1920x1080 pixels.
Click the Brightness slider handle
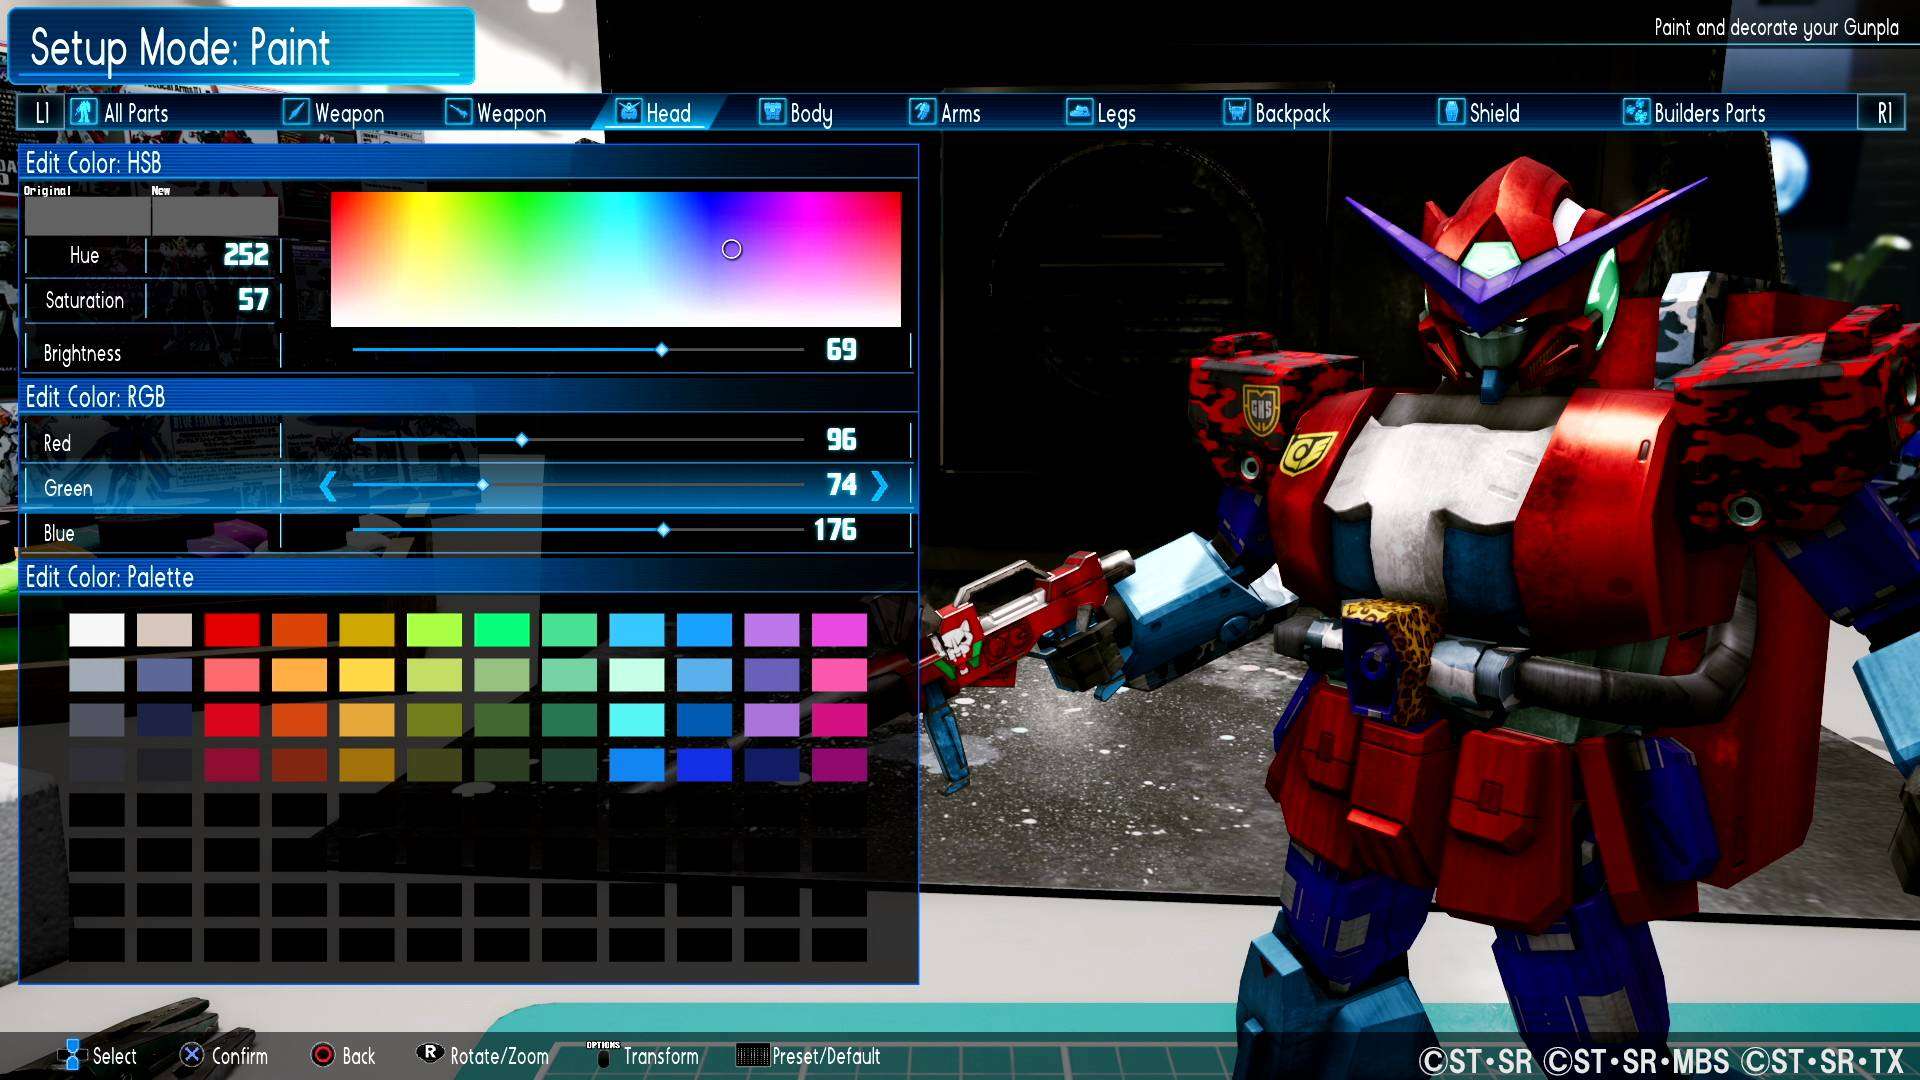point(662,350)
